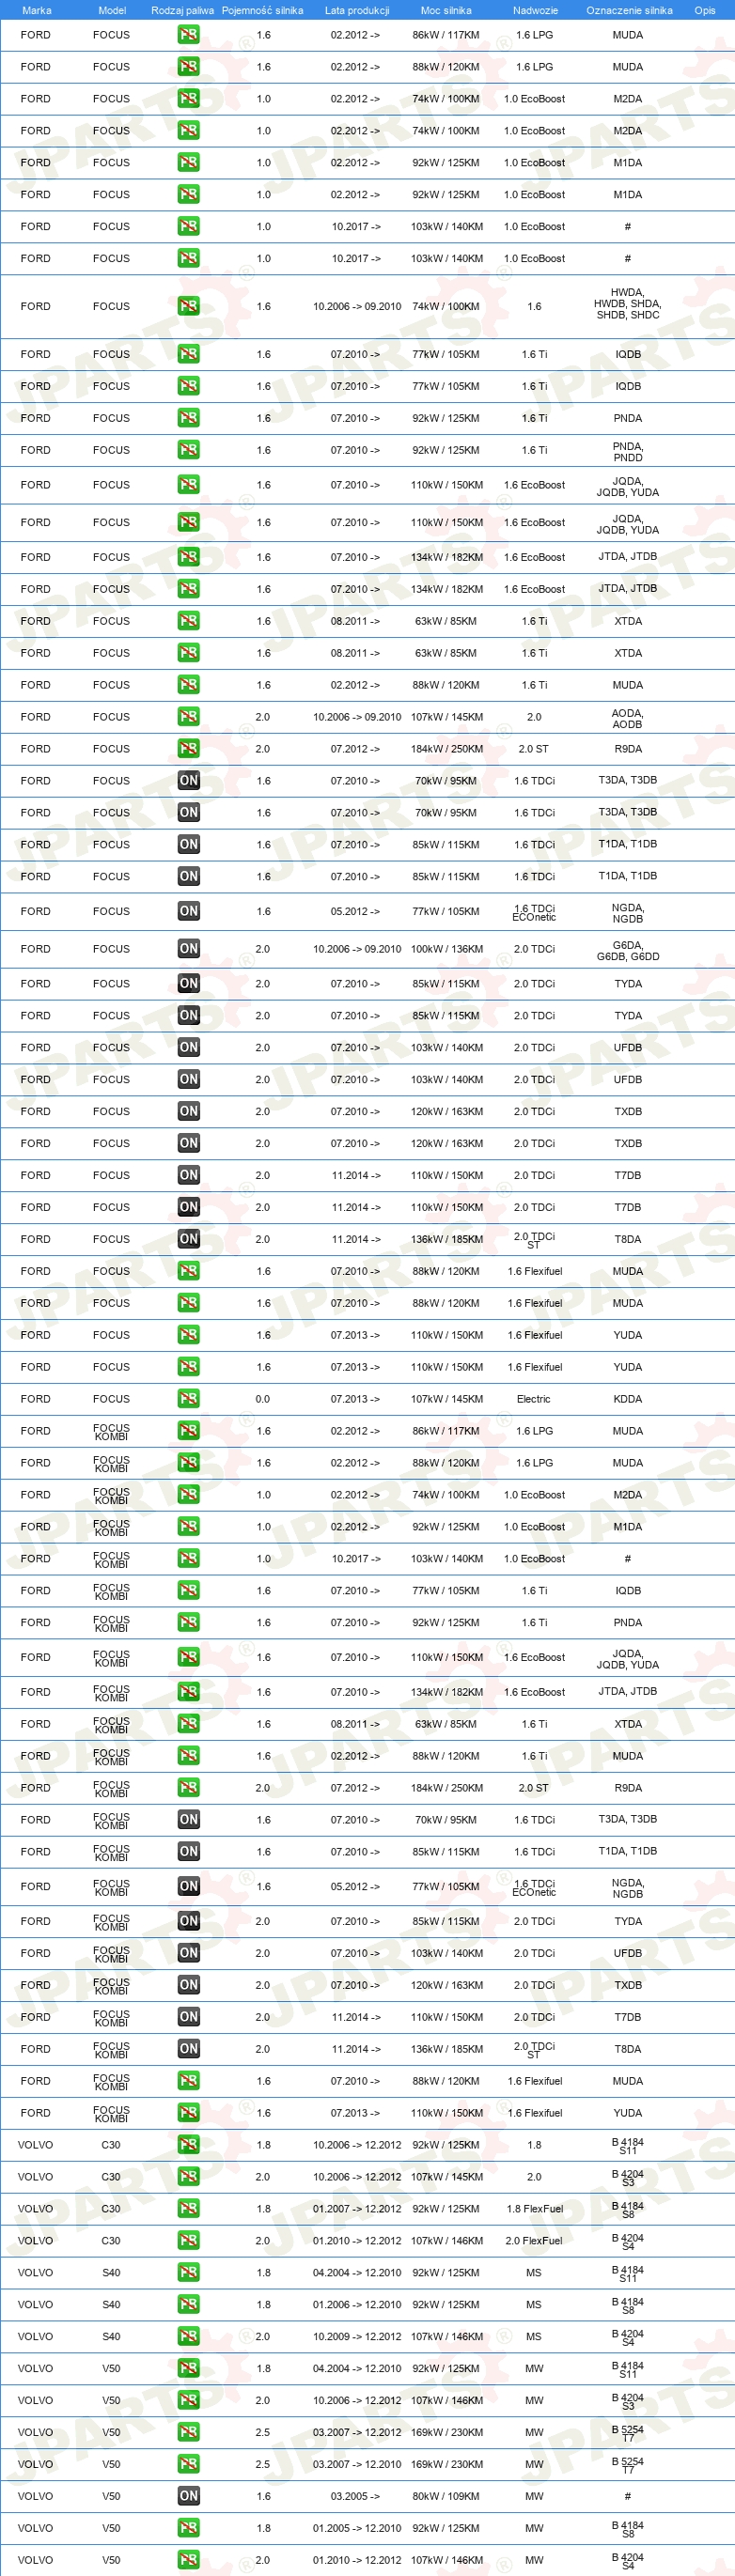Click petrol icon in Volvo V50 01.2005 1.8 row

pos(188,2528)
